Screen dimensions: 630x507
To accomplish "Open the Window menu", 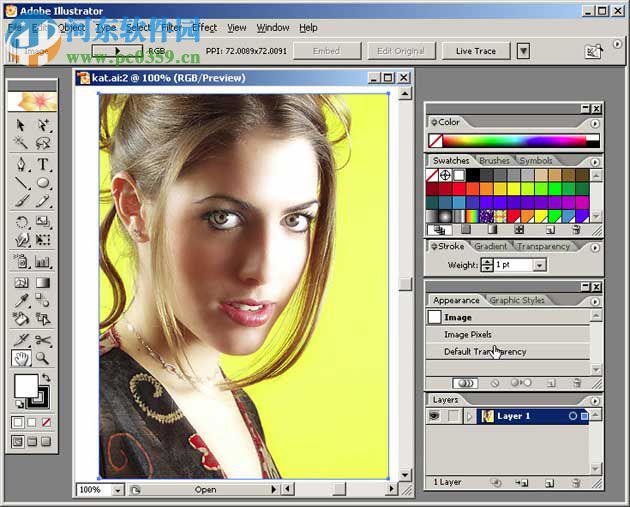I will pos(273,27).
